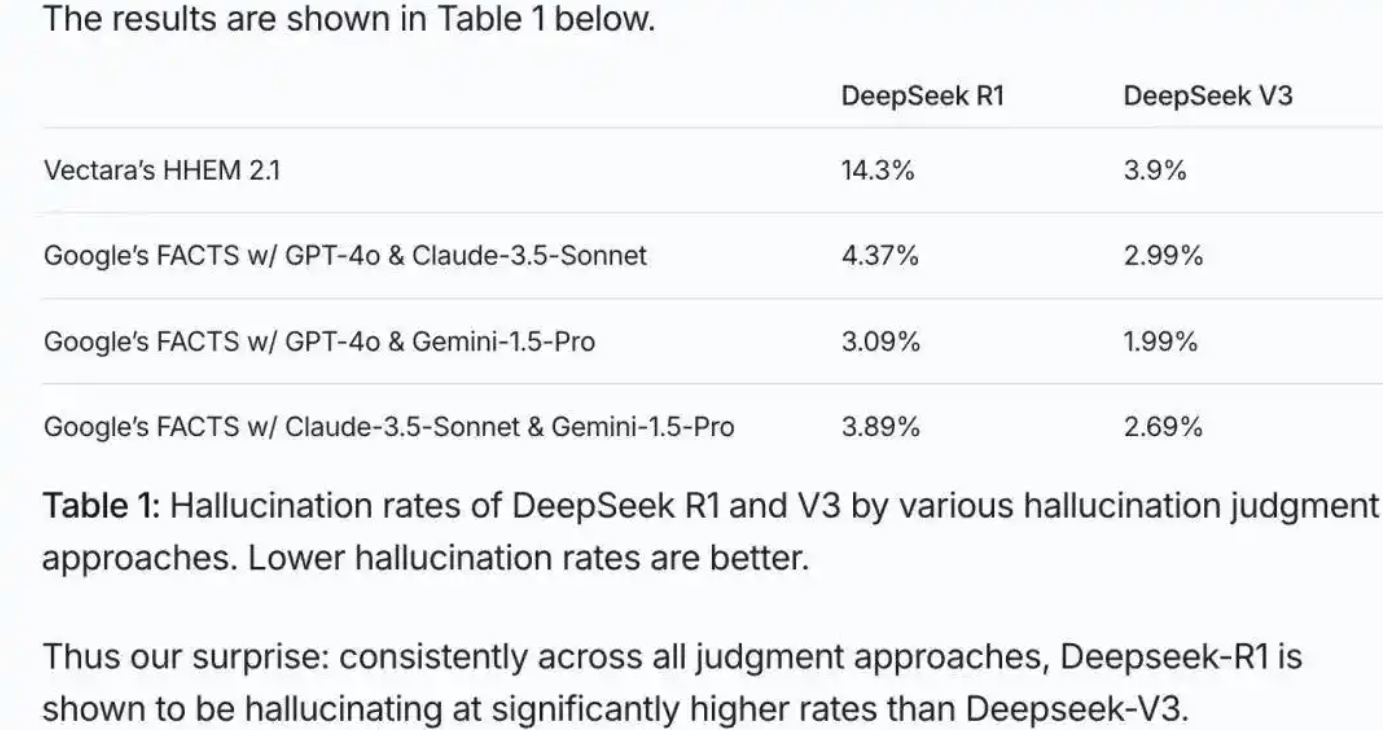Click the 14.3% cell for DeepSeek R1
Image resolution: width=1383 pixels, height=730 pixels.
878,170
